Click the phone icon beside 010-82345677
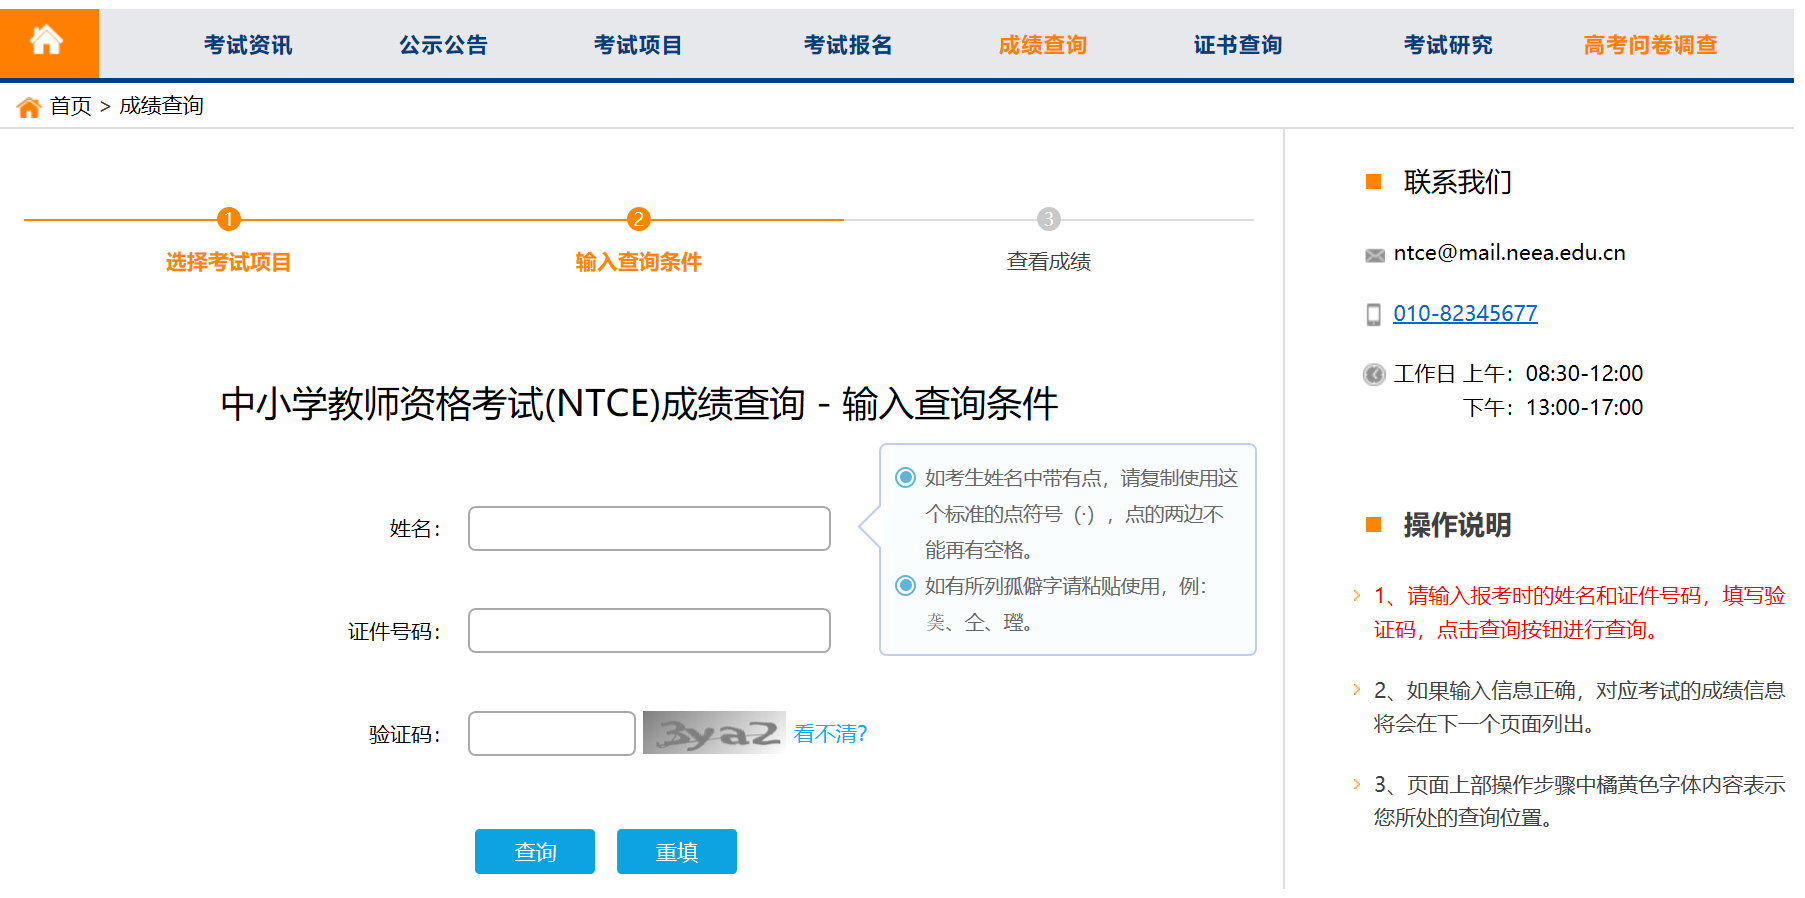Screen dimensions: 1805x898 1374,314
